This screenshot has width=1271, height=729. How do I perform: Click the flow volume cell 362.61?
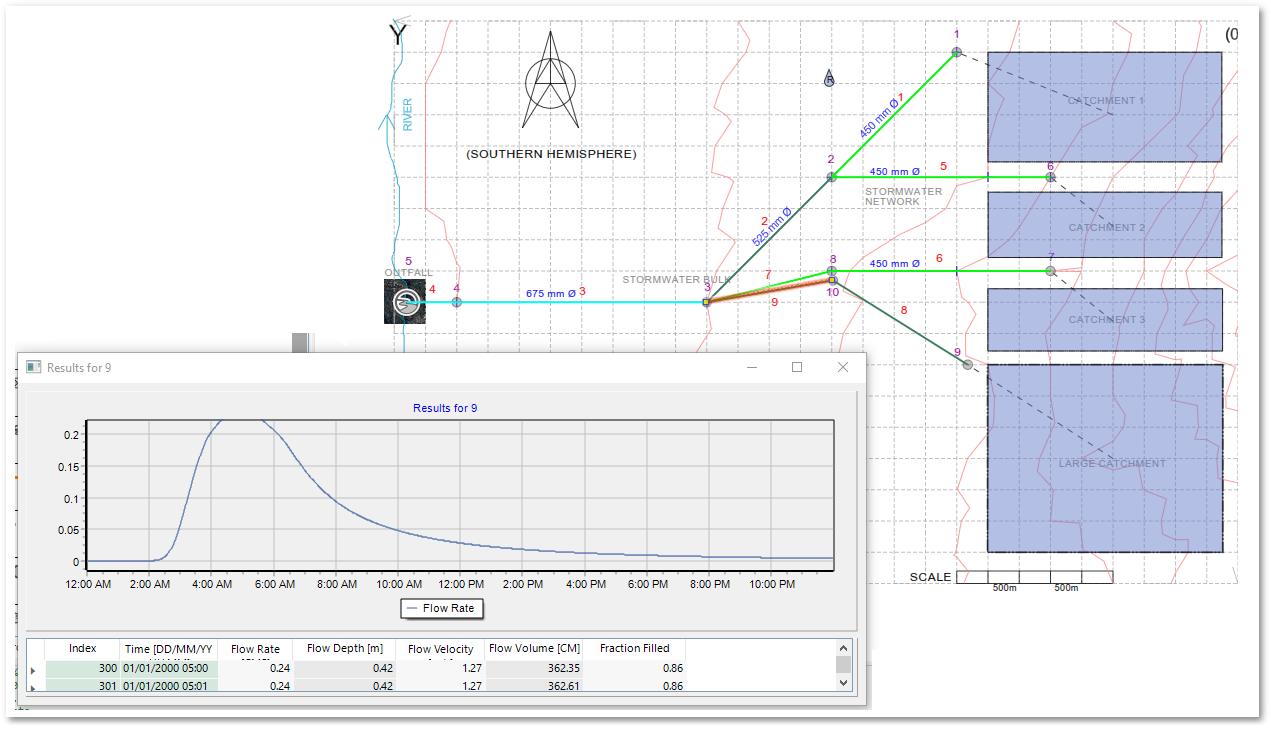pyautogui.click(x=534, y=685)
